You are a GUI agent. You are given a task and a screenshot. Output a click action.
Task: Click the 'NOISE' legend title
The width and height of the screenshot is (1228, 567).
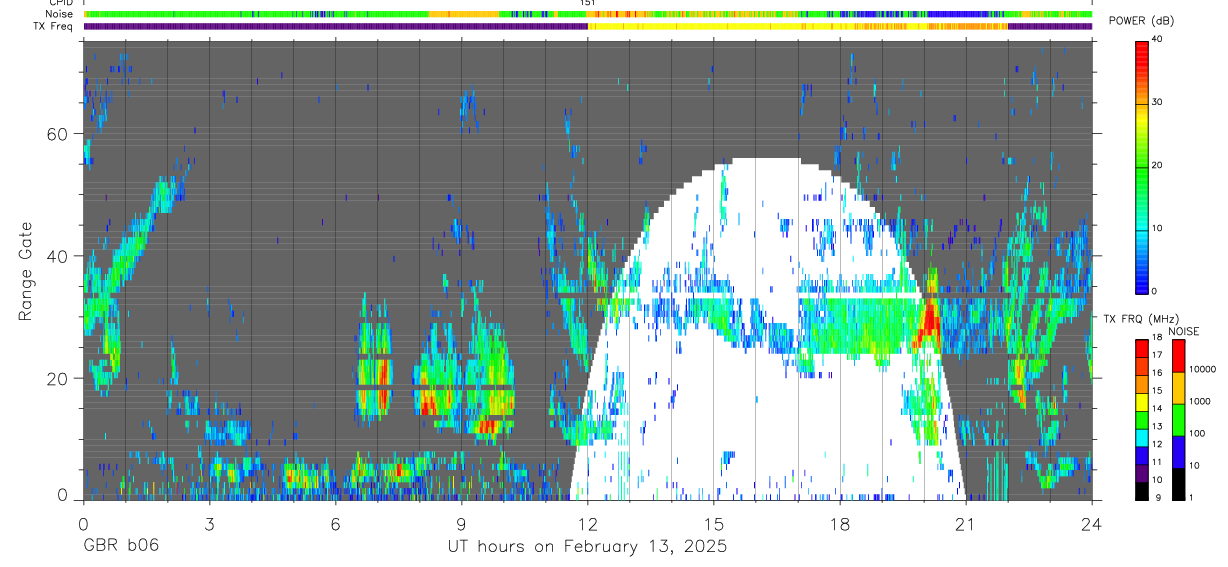point(1185,331)
